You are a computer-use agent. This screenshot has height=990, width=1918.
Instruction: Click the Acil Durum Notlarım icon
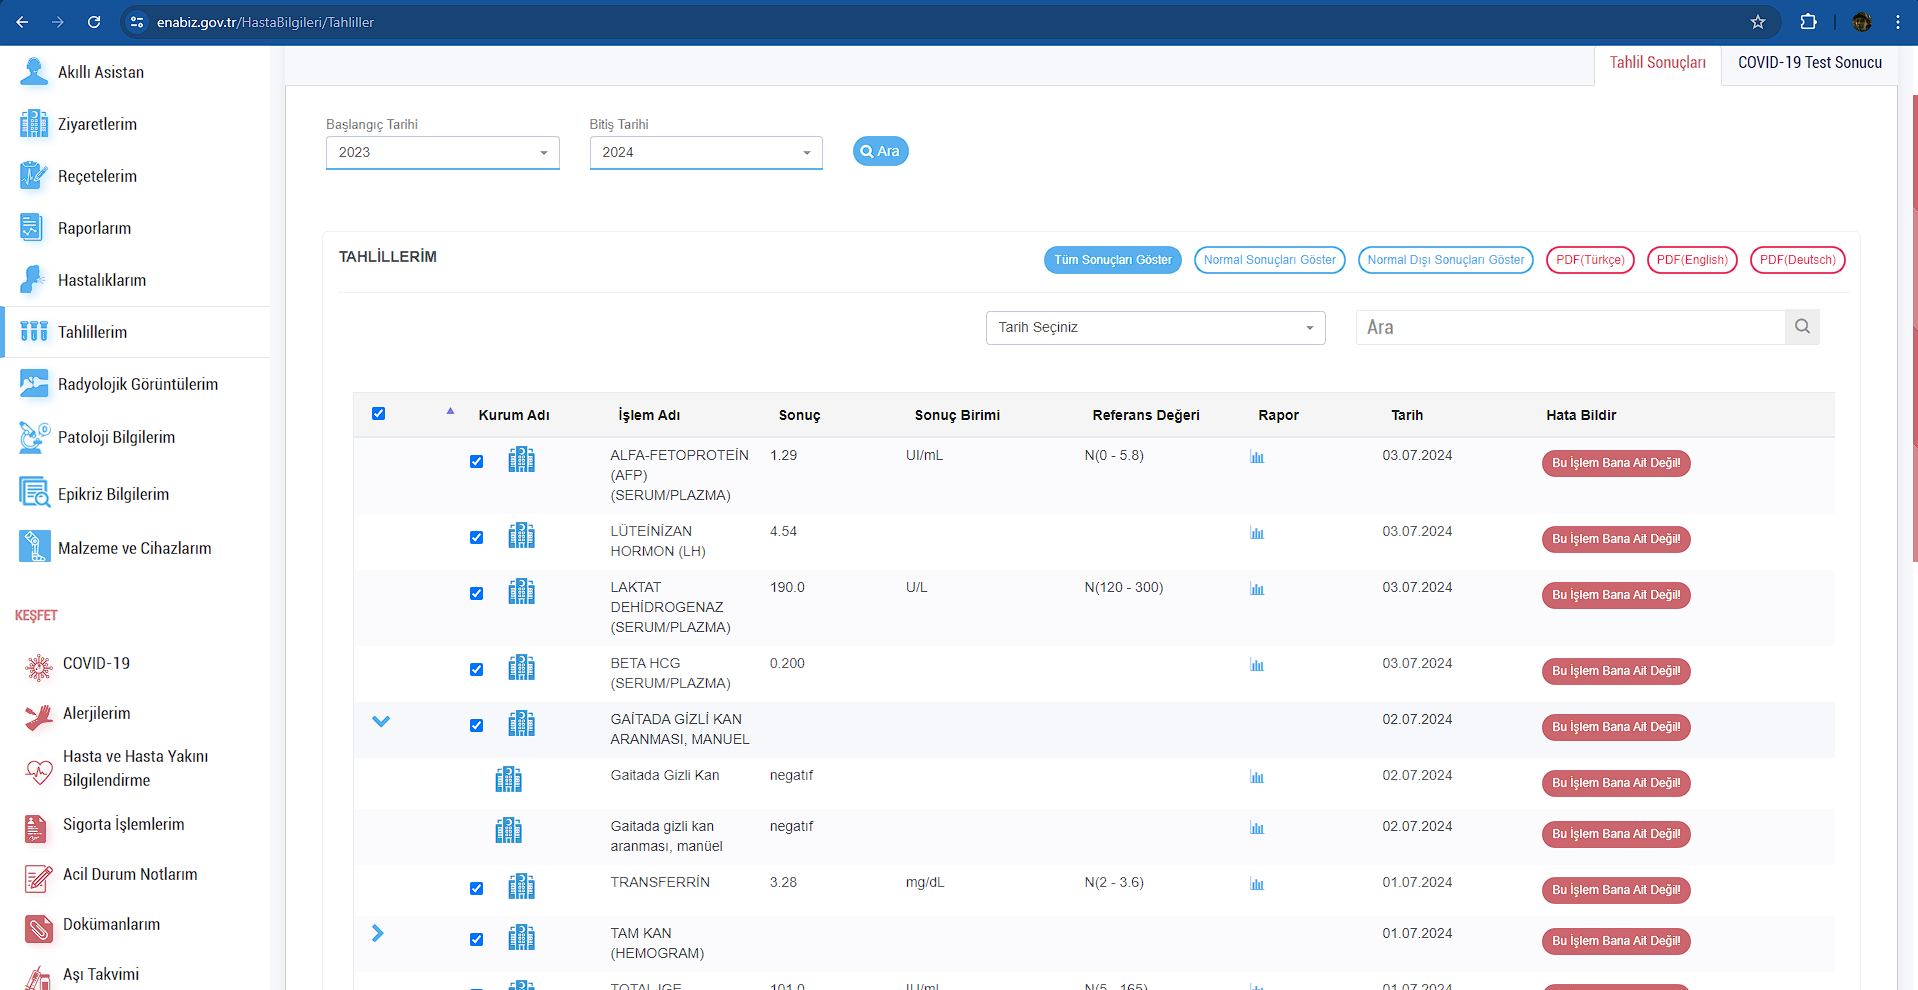(x=38, y=878)
